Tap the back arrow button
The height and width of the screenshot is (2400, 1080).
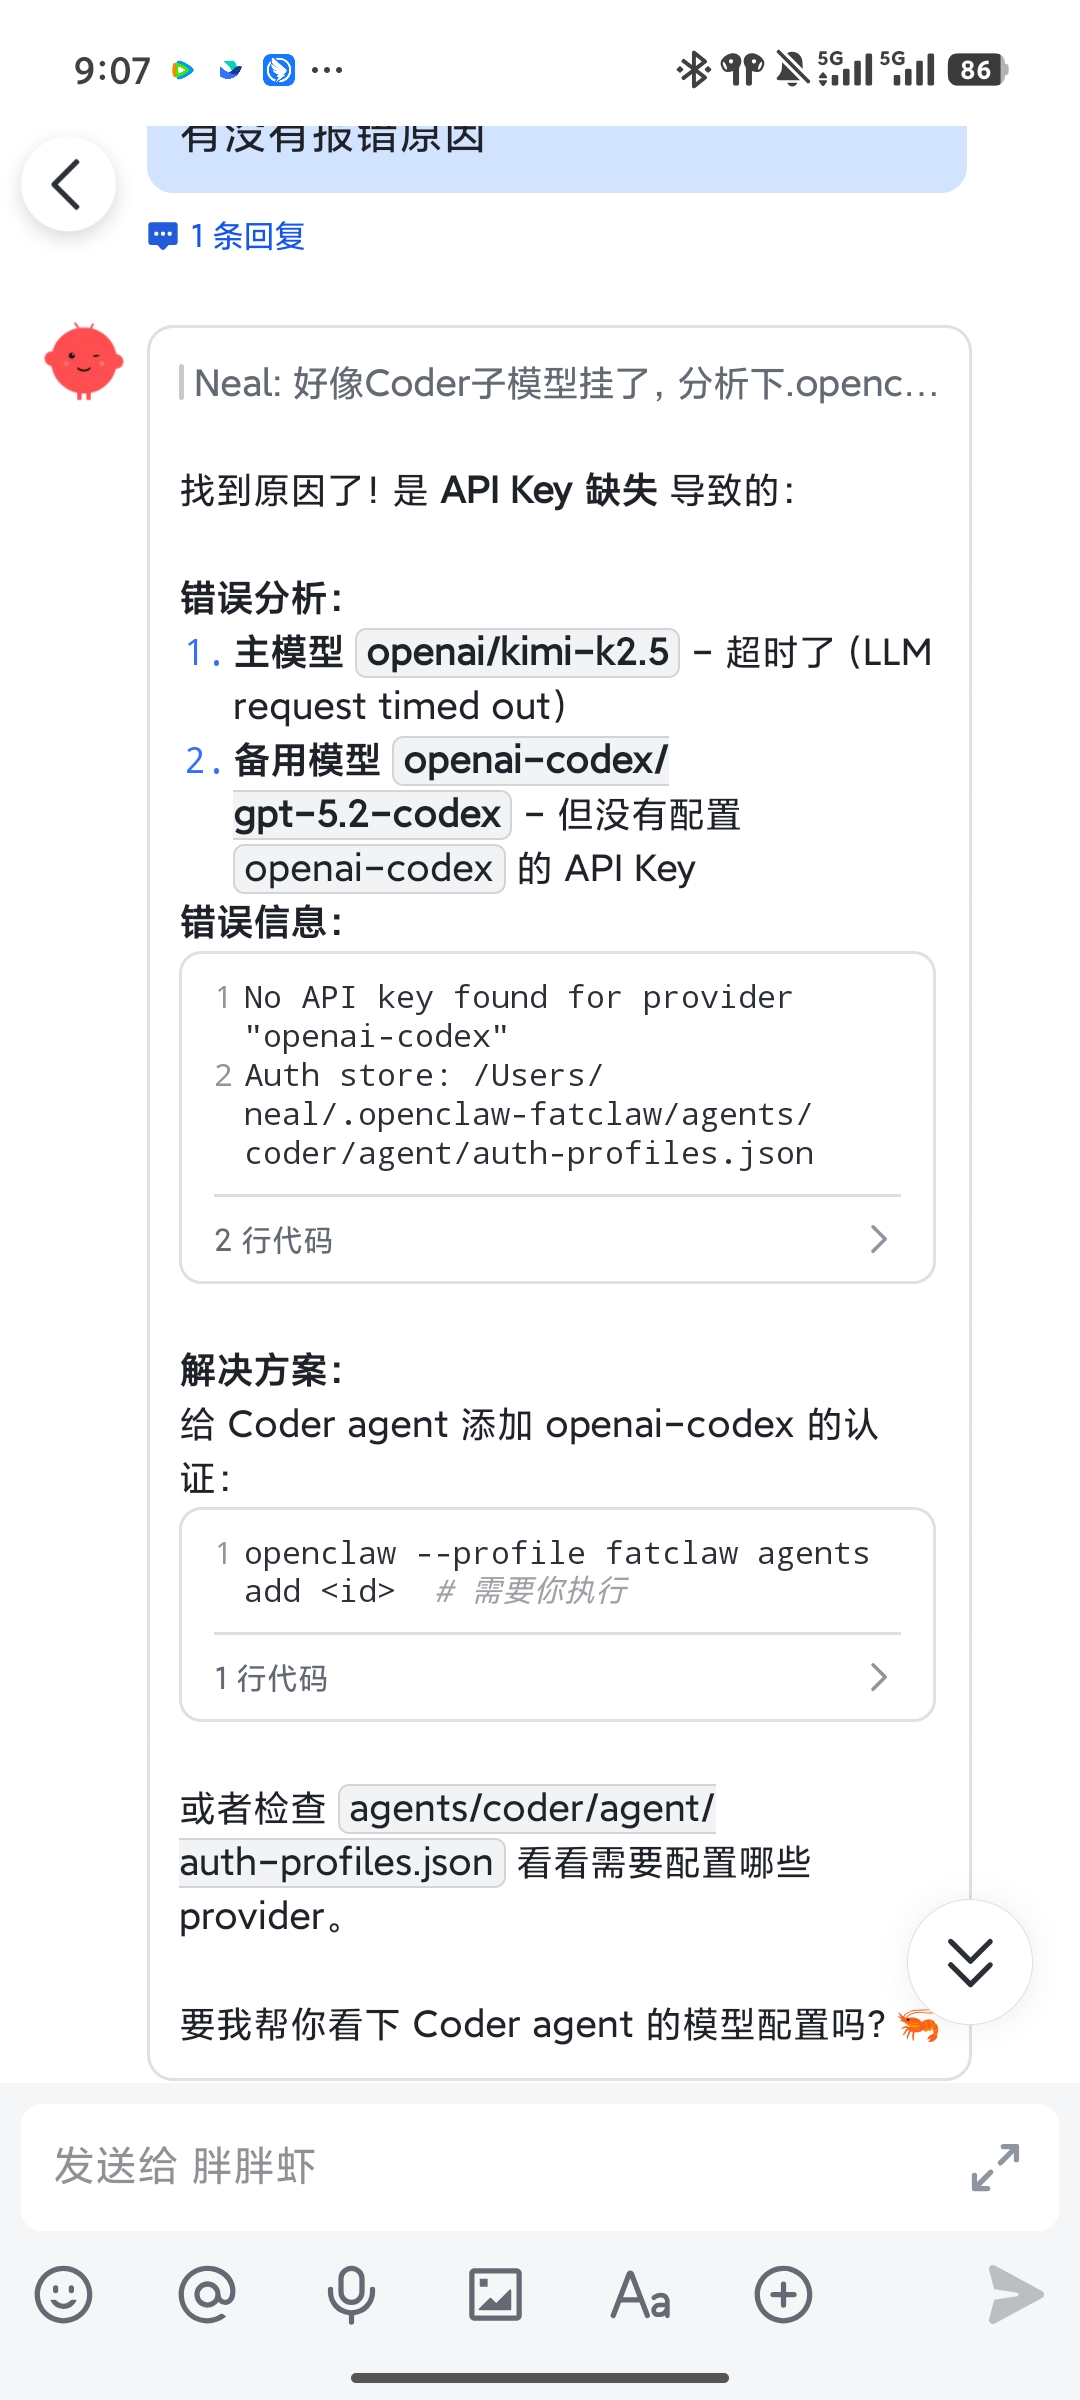click(67, 185)
